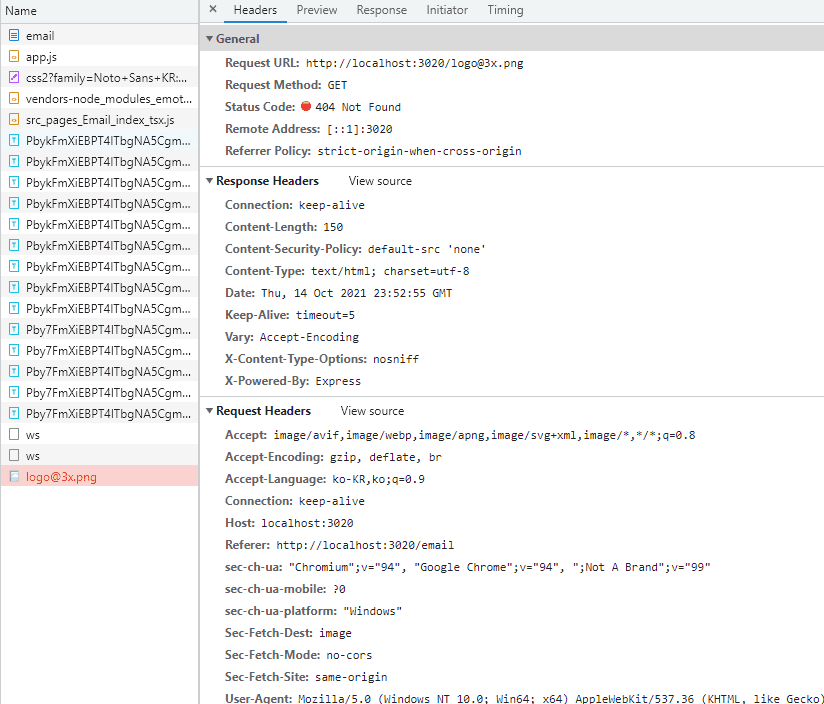This screenshot has width=824, height=704.
Task: Click the Accept-Encoding gzip, deflate, br value
Action: [386, 458]
